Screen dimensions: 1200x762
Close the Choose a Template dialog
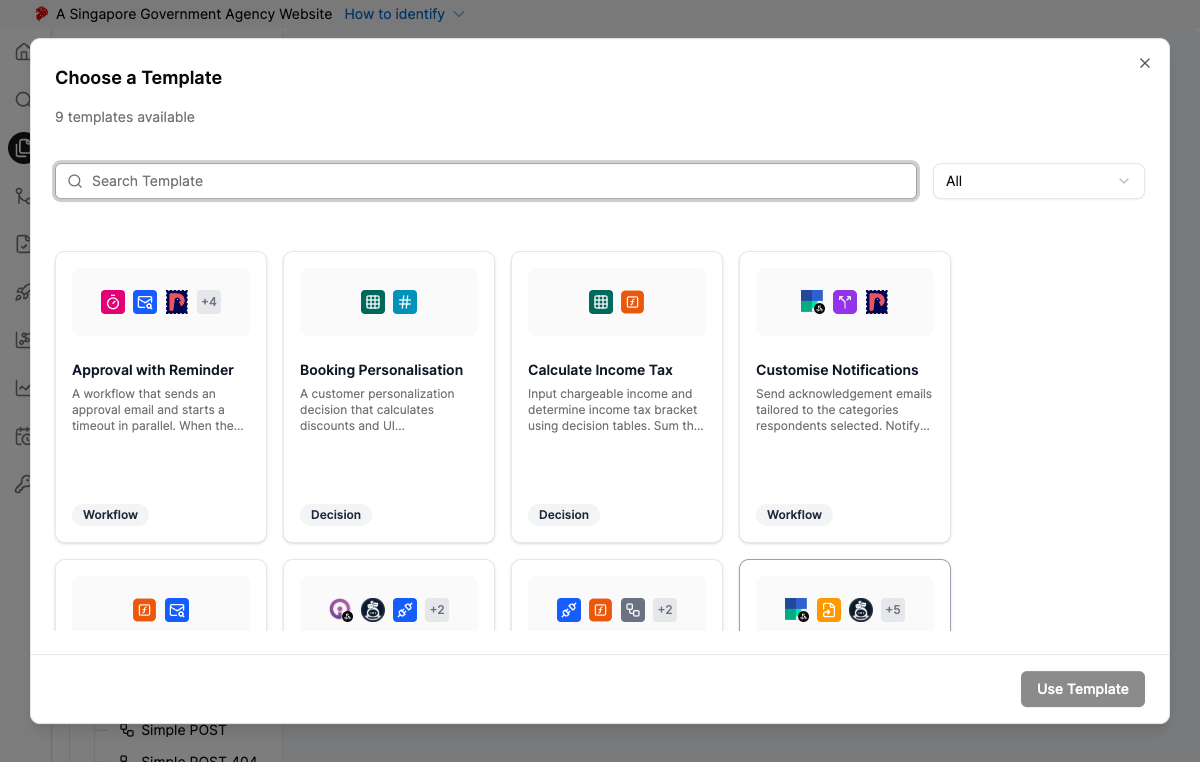(1145, 63)
